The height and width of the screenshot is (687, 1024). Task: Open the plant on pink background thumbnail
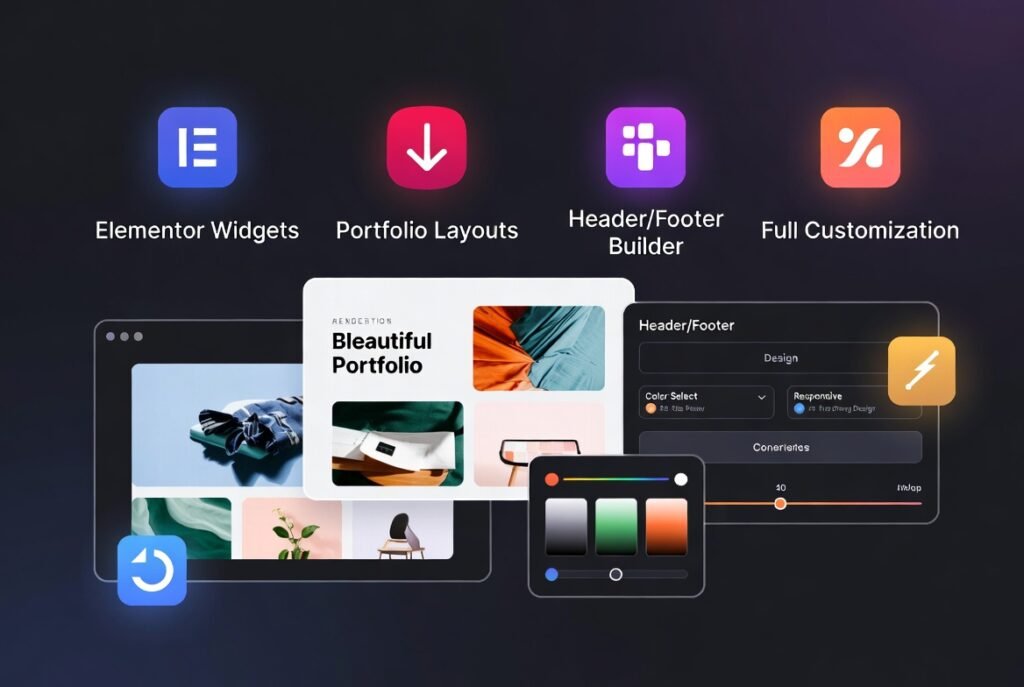pos(292,528)
